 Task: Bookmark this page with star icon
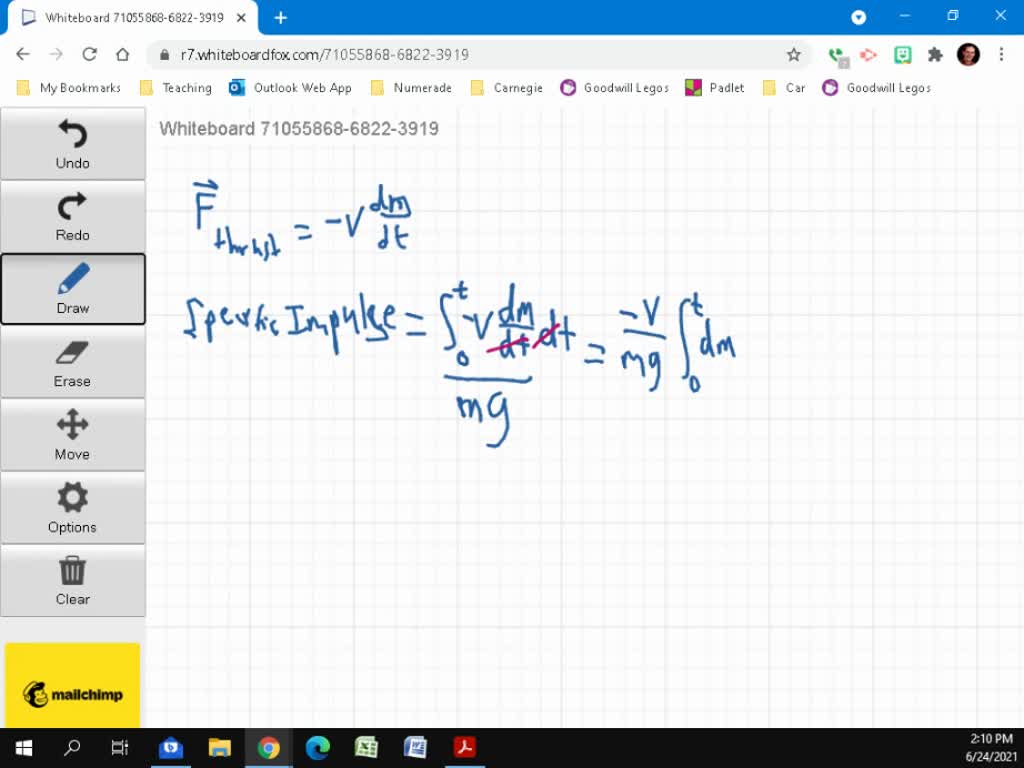(x=793, y=55)
